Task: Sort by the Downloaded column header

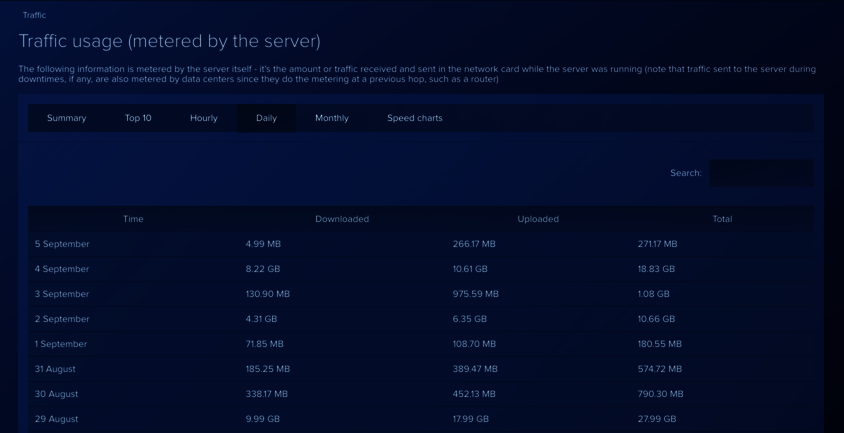Action: [x=342, y=219]
